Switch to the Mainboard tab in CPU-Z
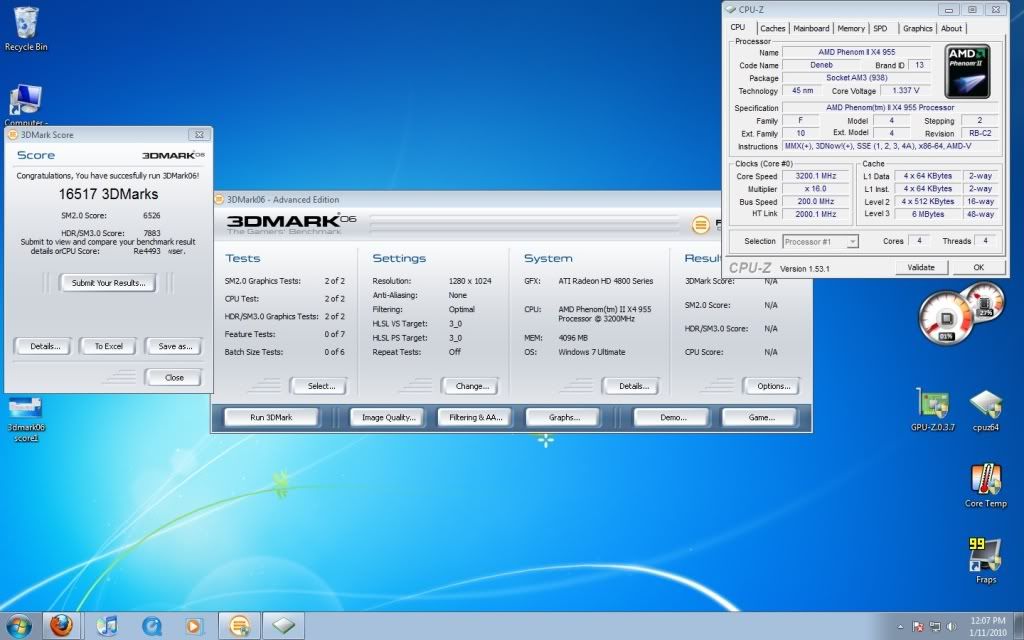This screenshot has height=640, width=1024. (x=811, y=28)
